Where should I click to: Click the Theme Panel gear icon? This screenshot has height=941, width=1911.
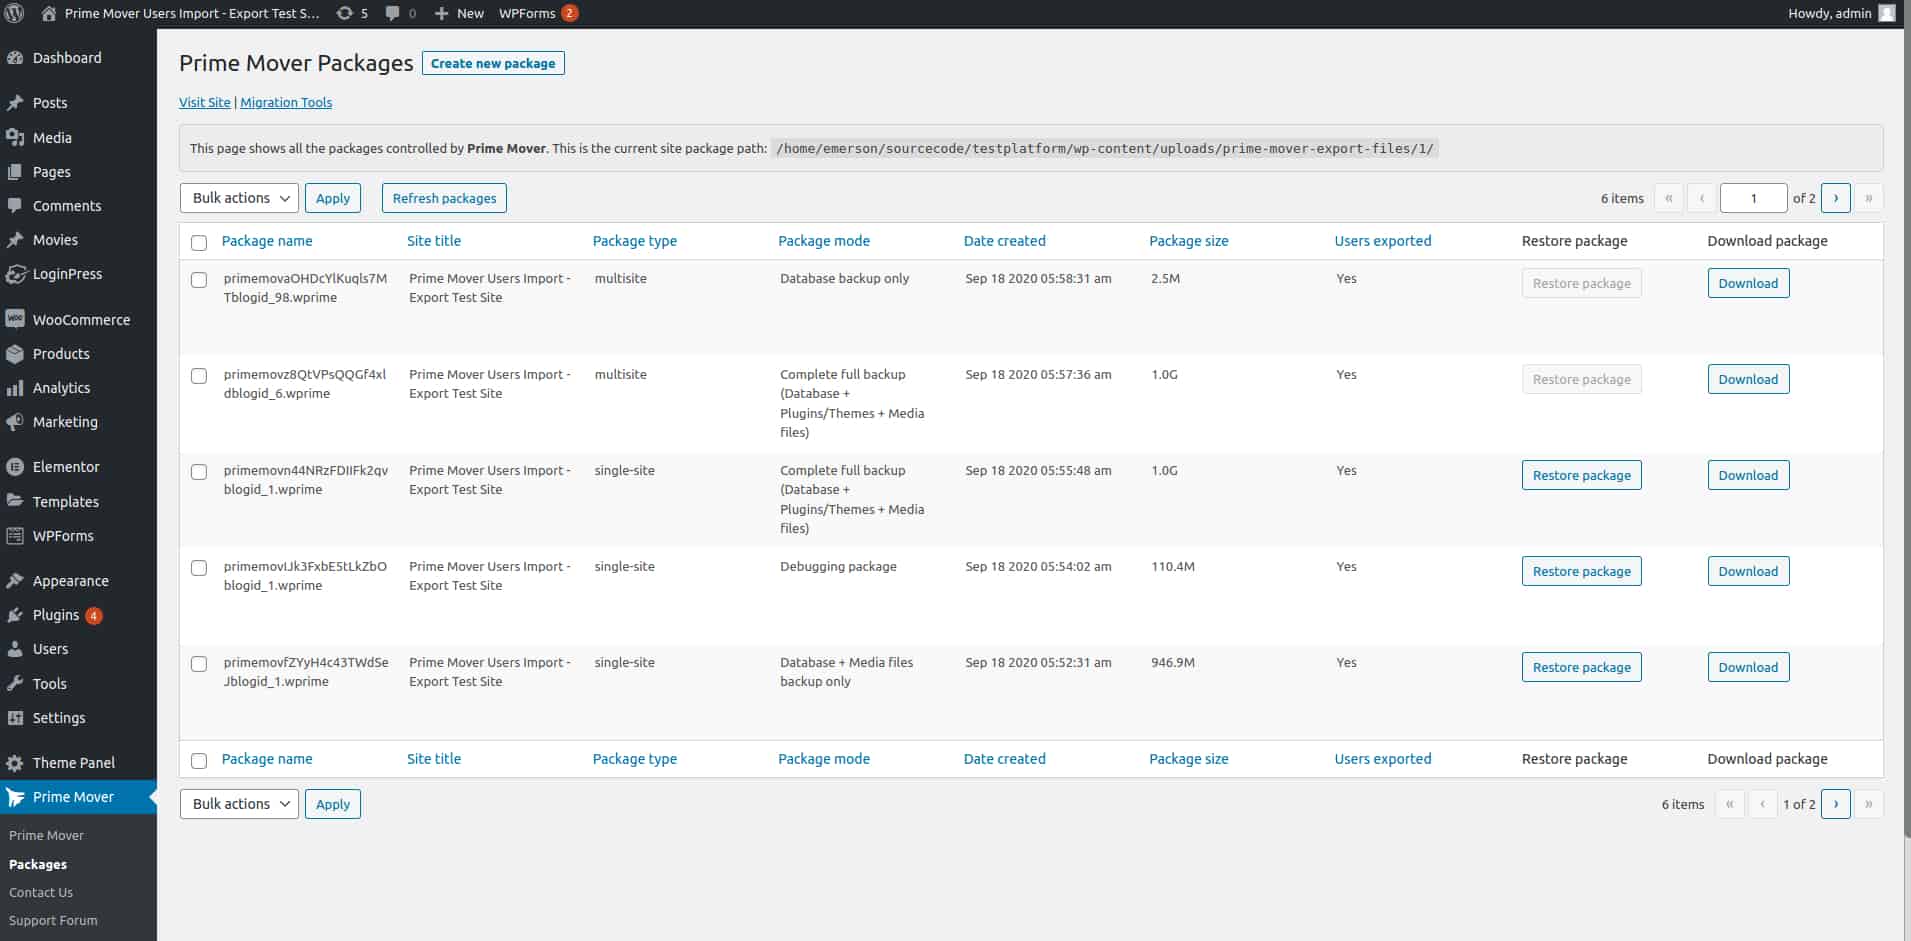tap(15, 763)
